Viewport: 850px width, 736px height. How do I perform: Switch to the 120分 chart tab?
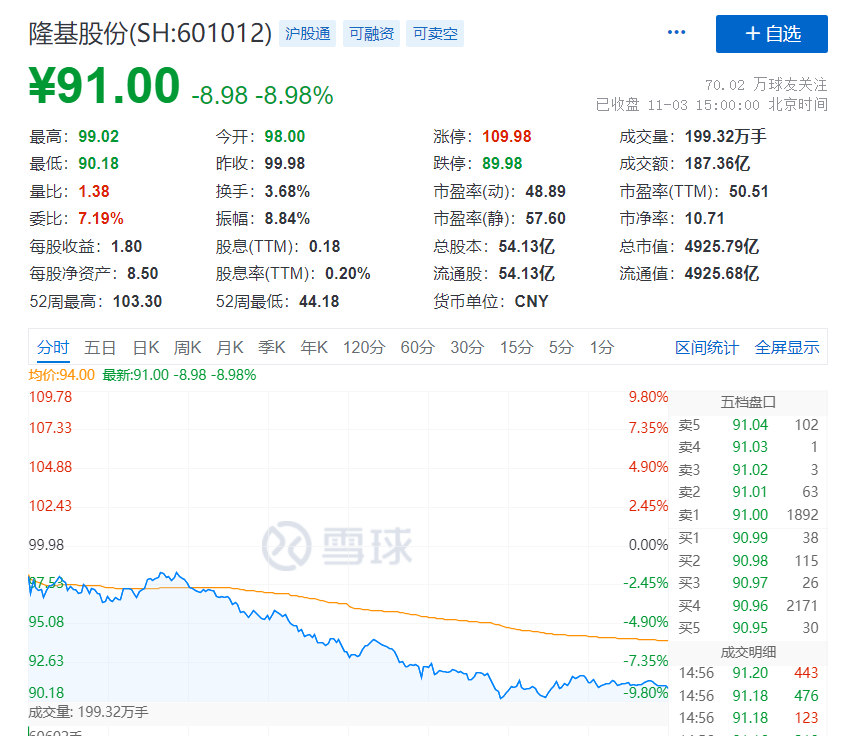[x=364, y=347]
